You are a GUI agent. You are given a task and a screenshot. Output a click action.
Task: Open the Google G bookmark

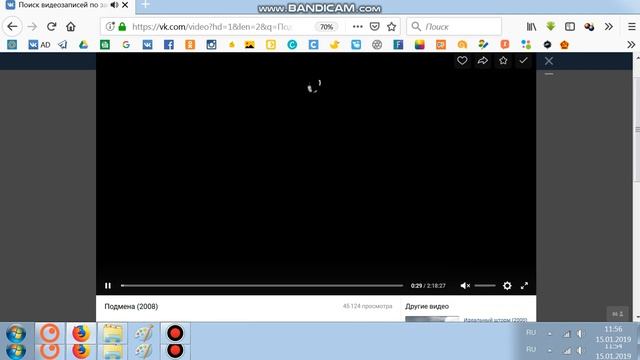126,44
